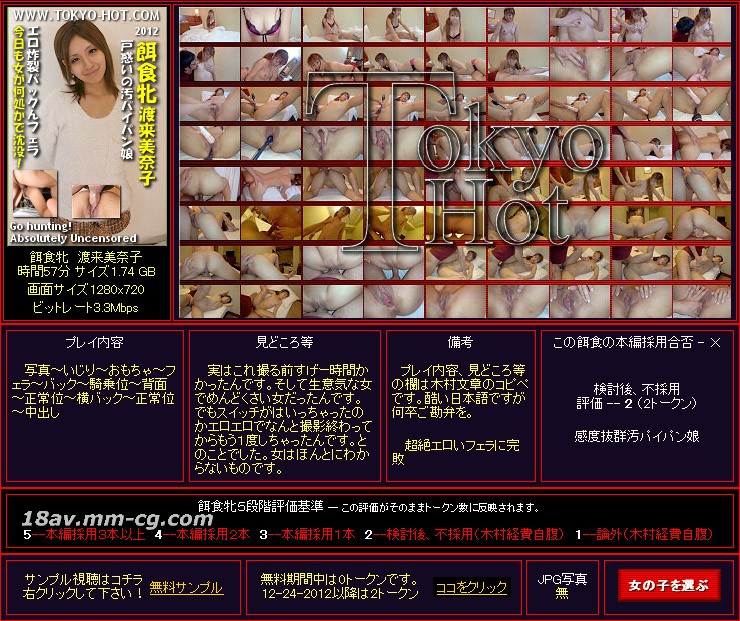Click the プレイ内容 heading
Image resolution: width=740 pixels, height=621 pixels.
pyautogui.click(x=94, y=342)
